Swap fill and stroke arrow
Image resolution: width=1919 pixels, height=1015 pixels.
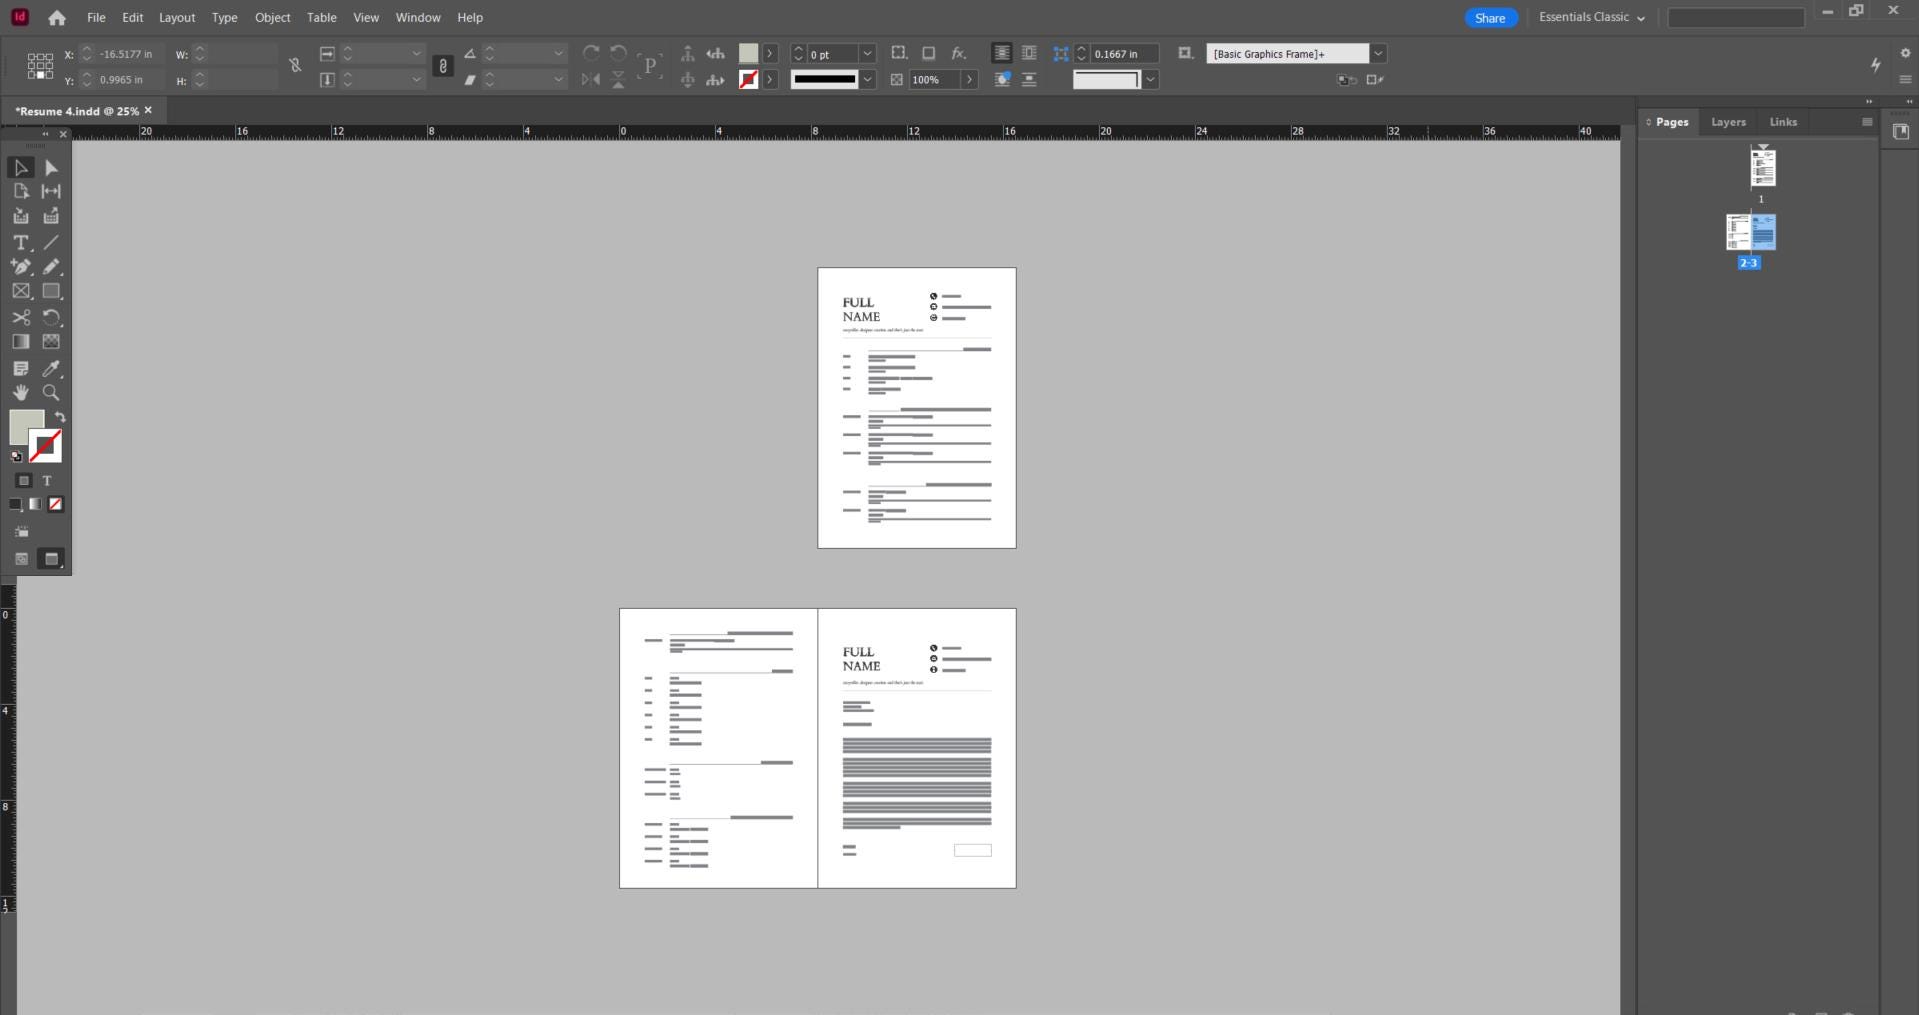[60, 417]
